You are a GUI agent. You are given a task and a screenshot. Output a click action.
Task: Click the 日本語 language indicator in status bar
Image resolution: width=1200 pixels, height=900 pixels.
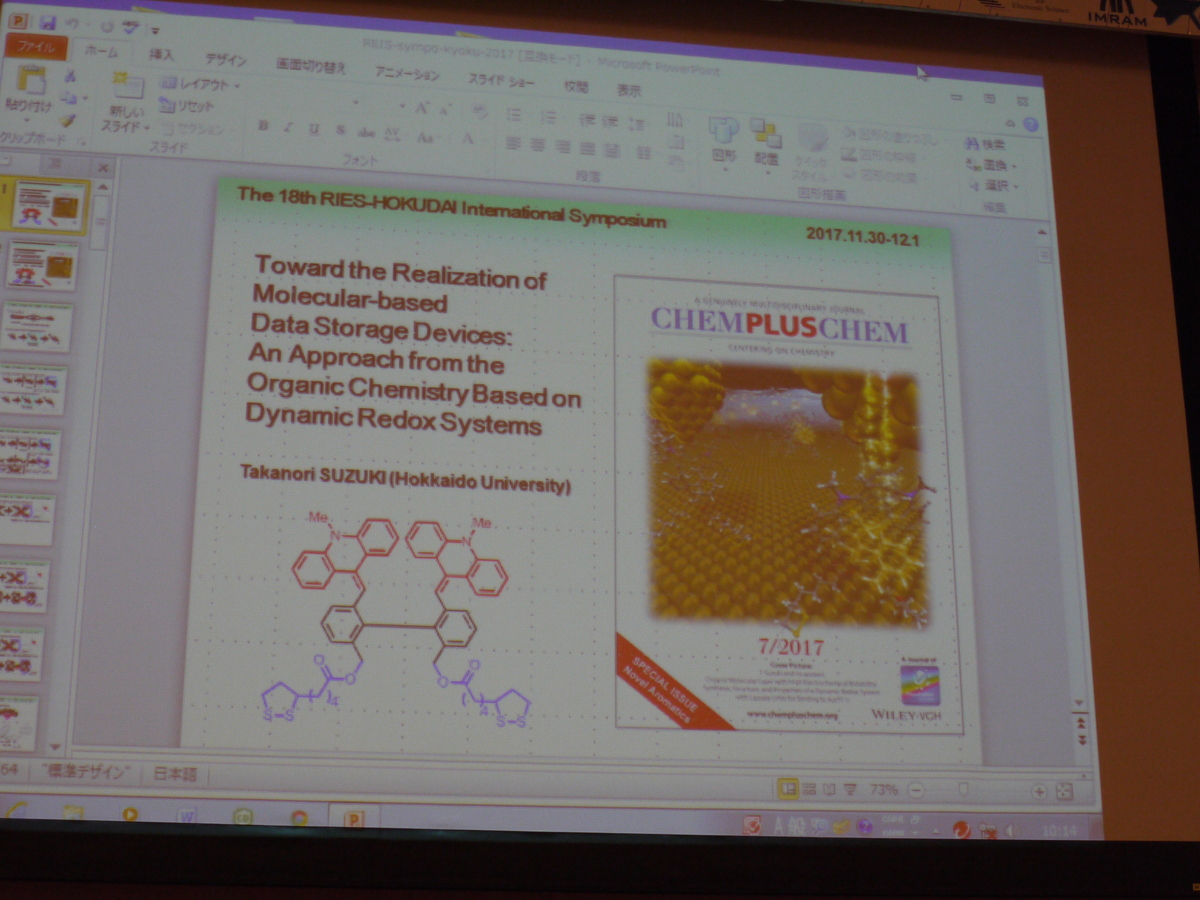[x=175, y=775]
